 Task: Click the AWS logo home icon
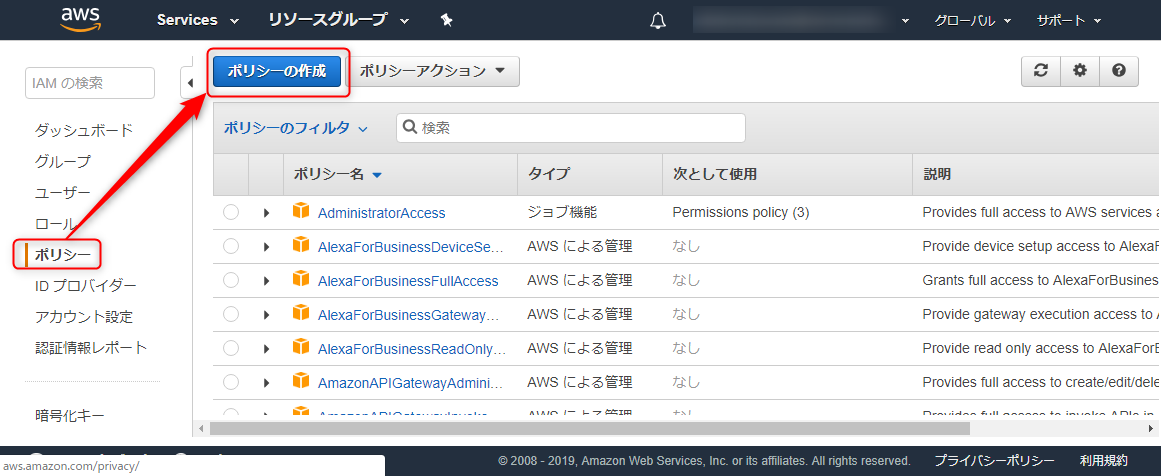pyautogui.click(x=80, y=20)
